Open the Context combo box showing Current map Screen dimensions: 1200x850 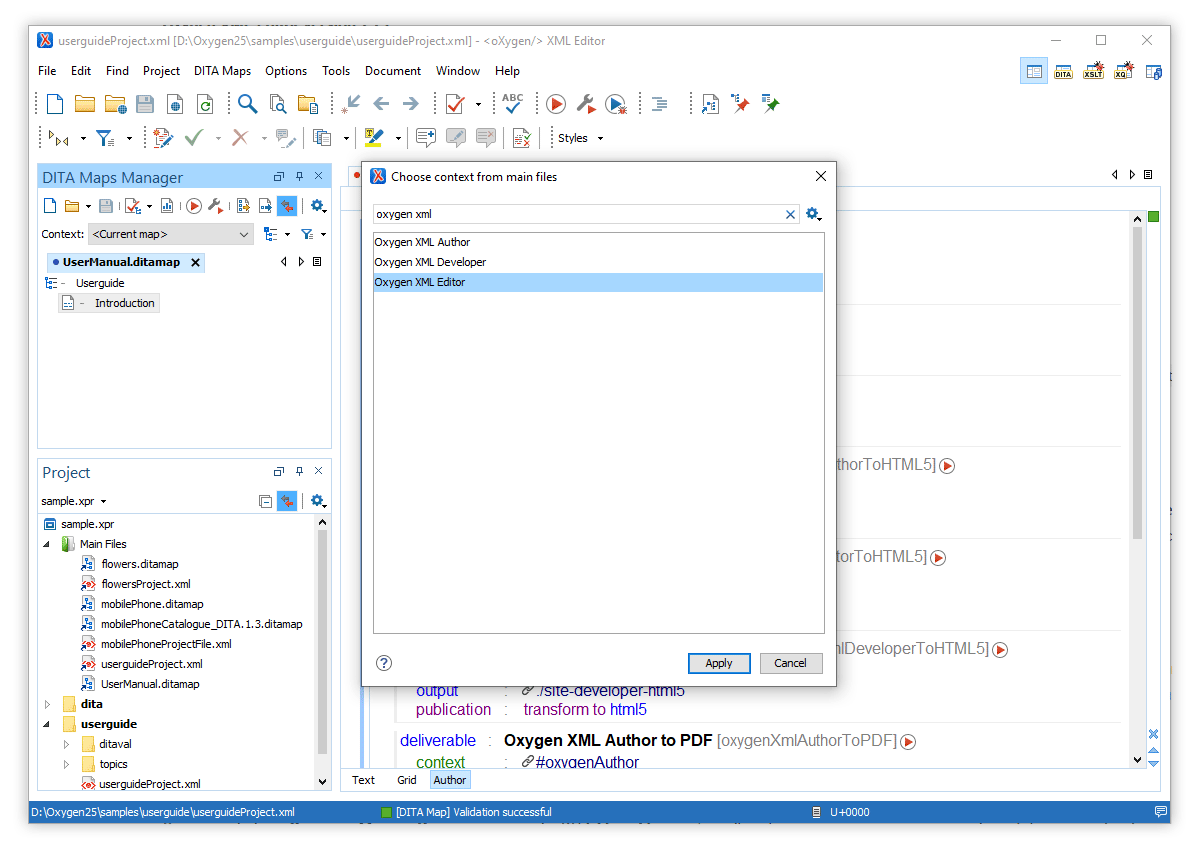pyautogui.click(x=171, y=234)
